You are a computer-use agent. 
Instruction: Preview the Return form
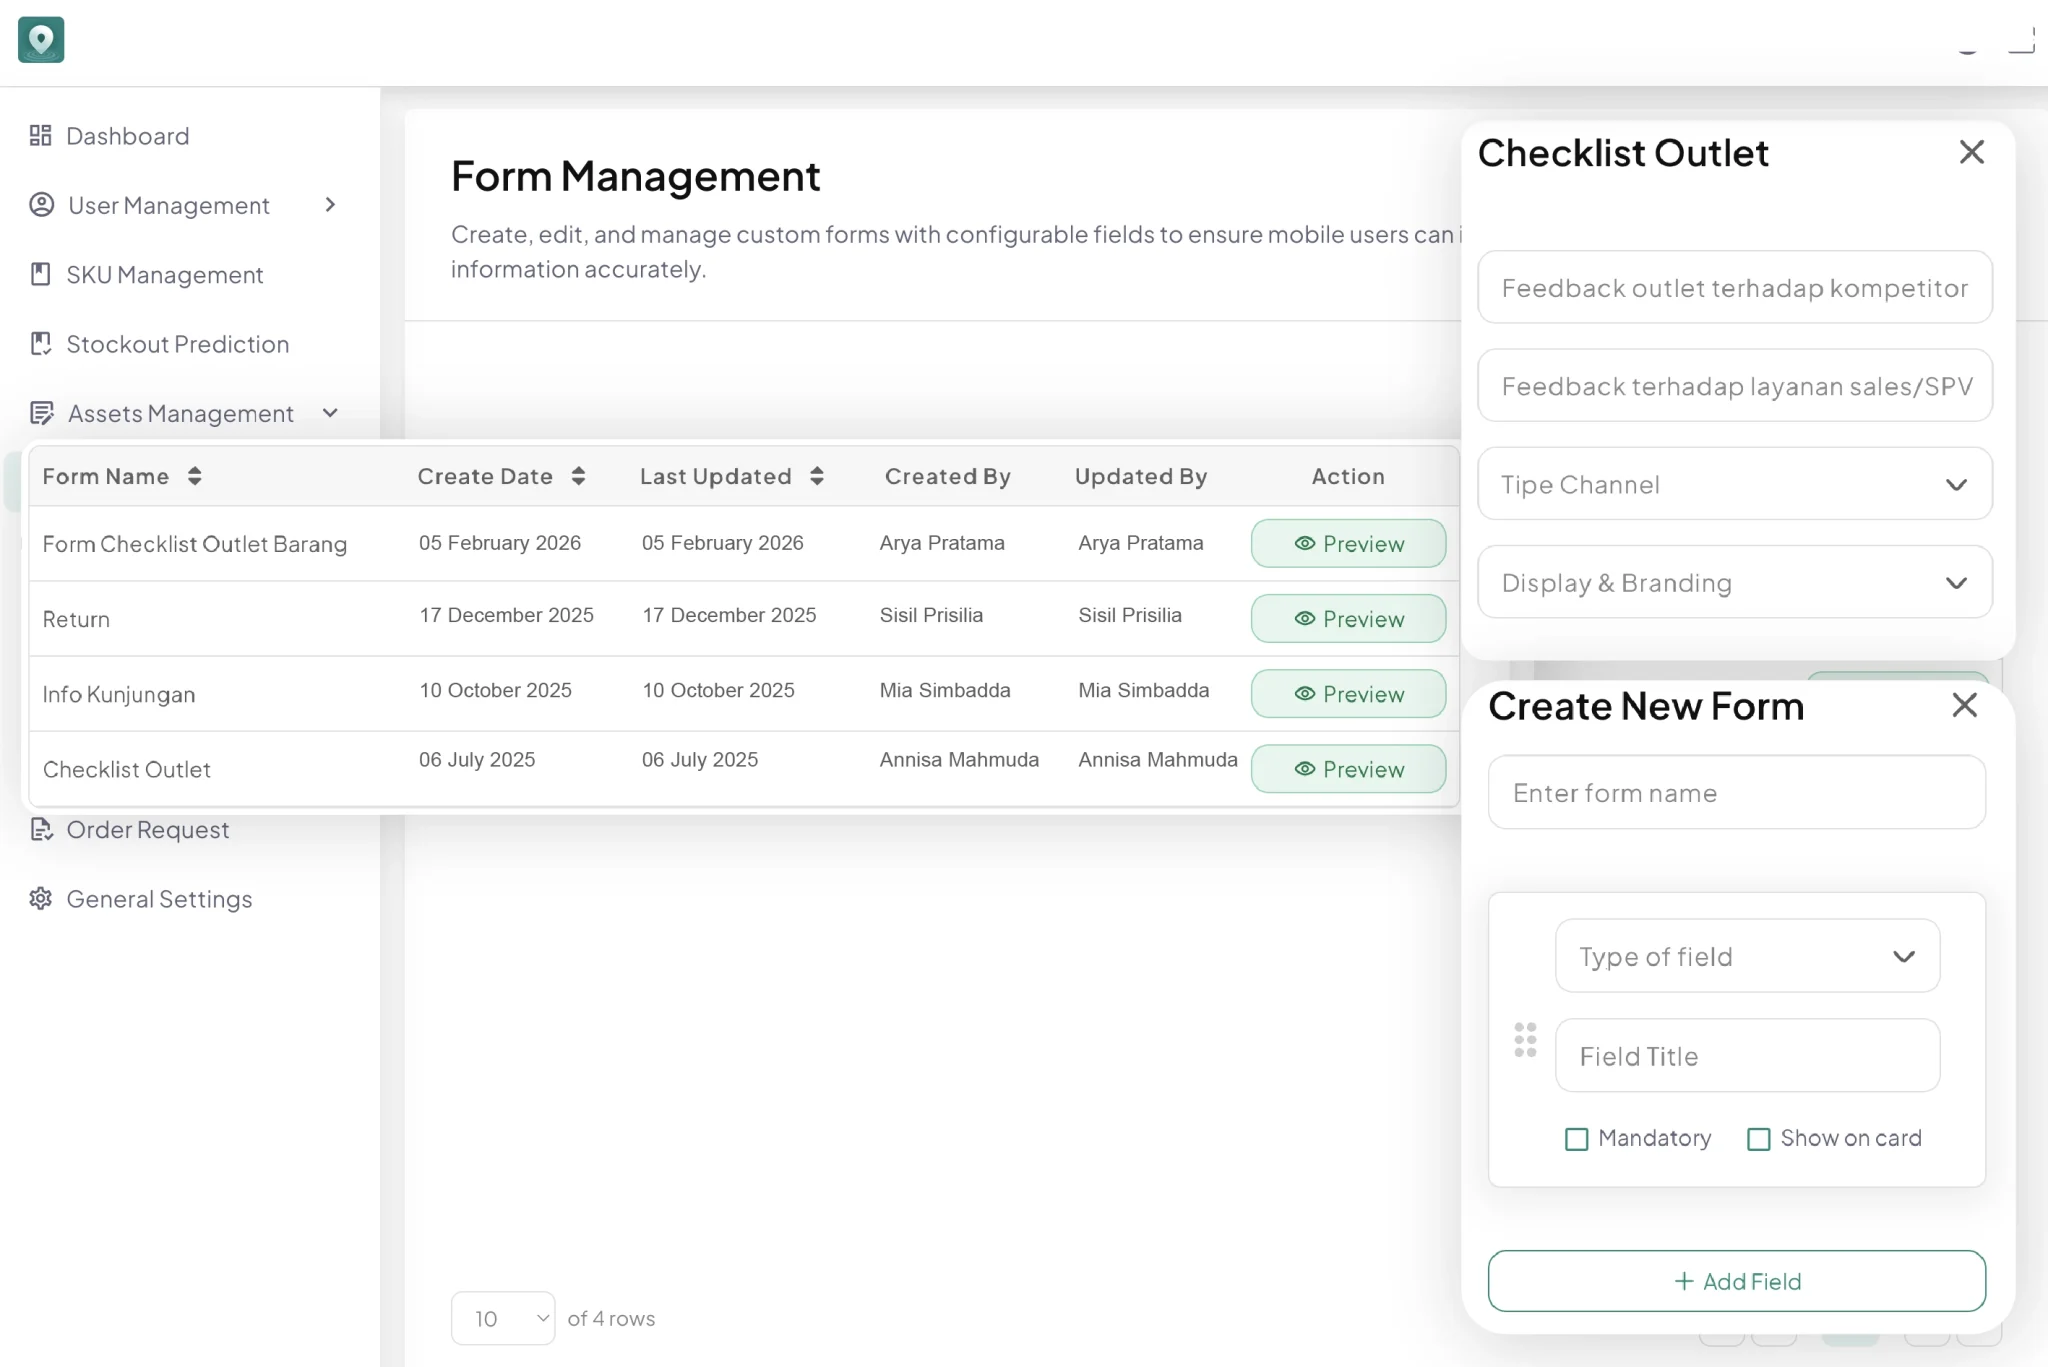(x=1348, y=618)
